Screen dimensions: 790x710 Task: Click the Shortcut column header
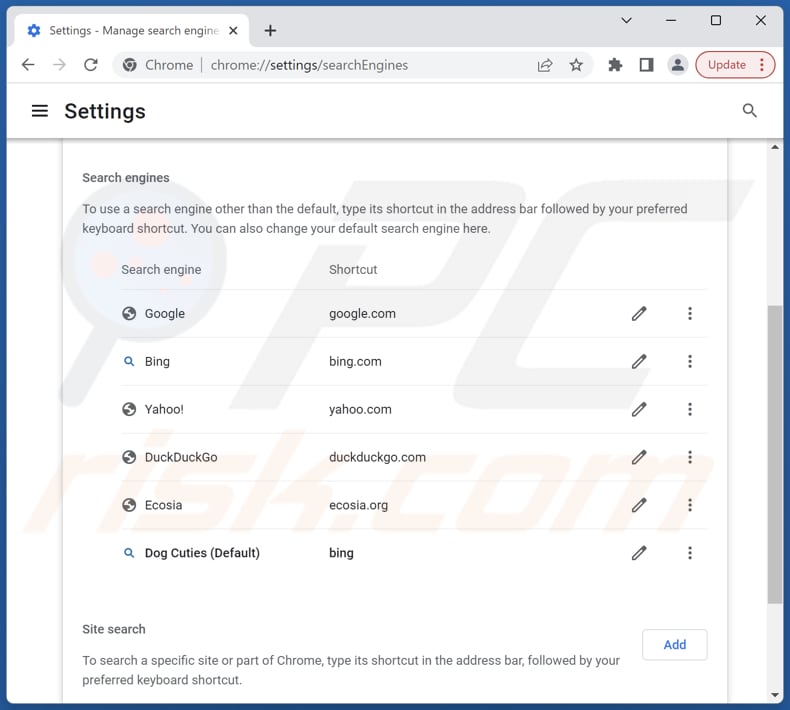pos(353,270)
